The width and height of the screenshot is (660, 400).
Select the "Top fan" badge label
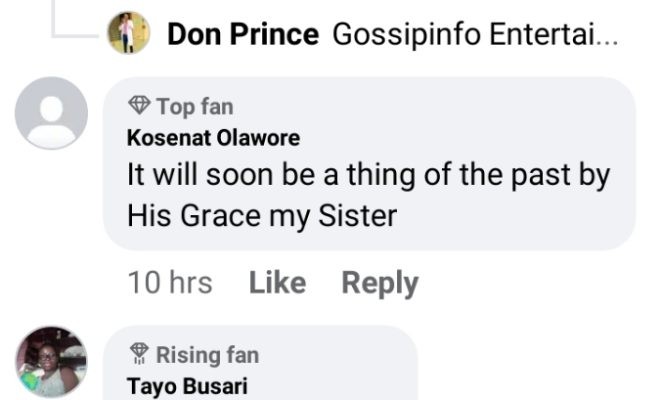click(x=194, y=106)
